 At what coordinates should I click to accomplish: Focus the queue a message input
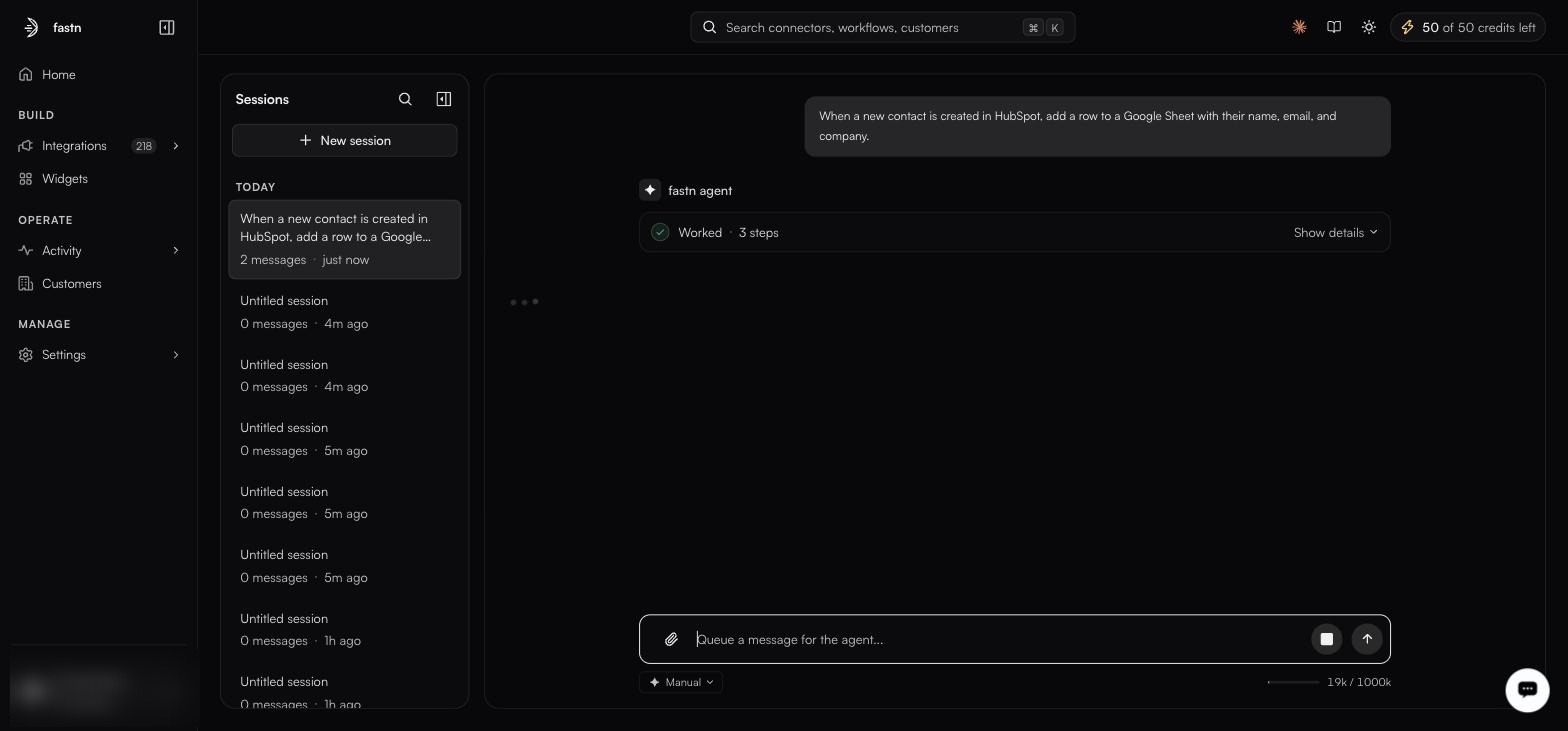click(x=1000, y=640)
